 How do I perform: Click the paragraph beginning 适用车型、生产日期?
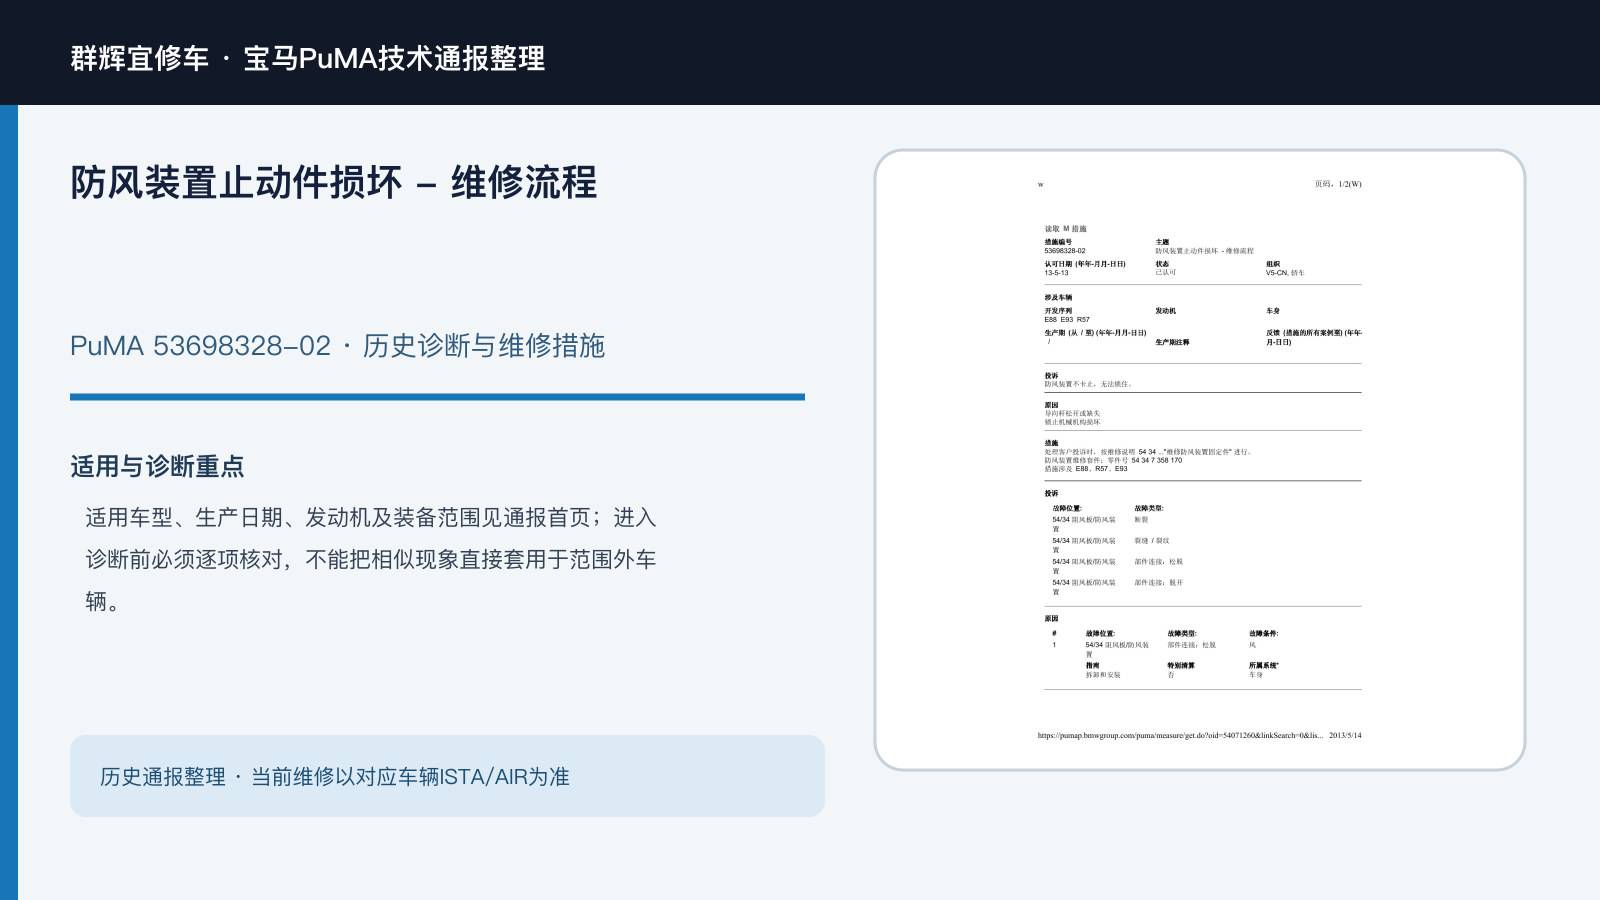[370, 559]
